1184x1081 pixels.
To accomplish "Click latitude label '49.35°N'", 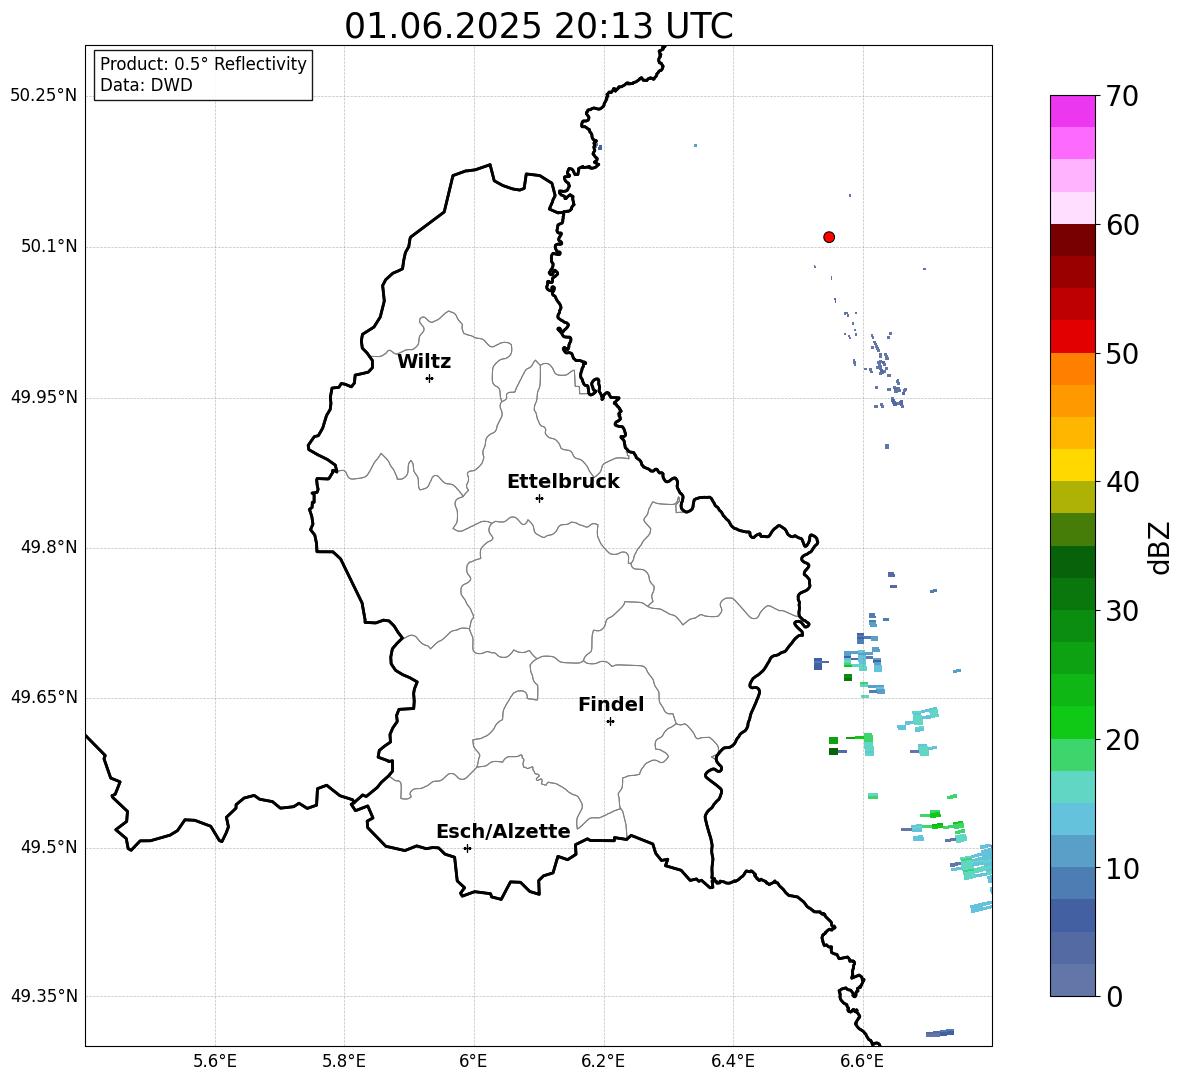I will pyautogui.click(x=44, y=996).
